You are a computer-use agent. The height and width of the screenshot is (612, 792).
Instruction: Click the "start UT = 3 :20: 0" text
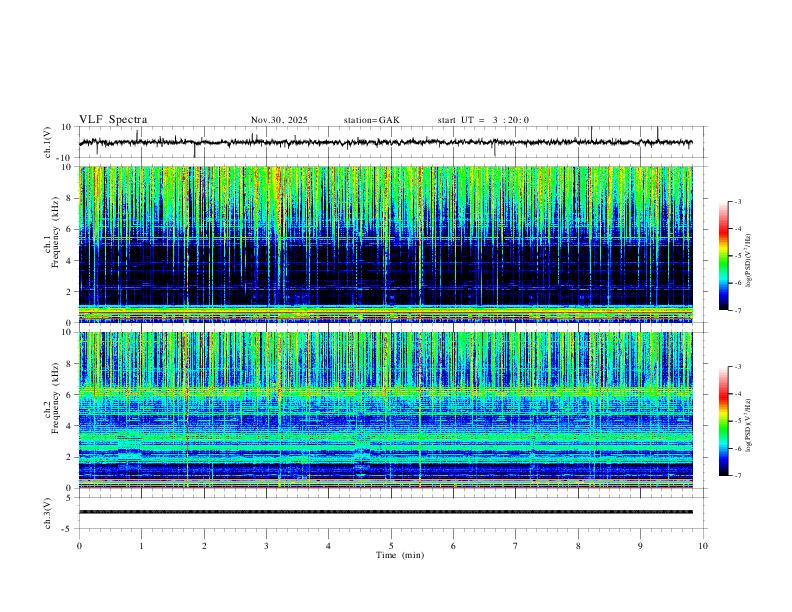(483, 120)
